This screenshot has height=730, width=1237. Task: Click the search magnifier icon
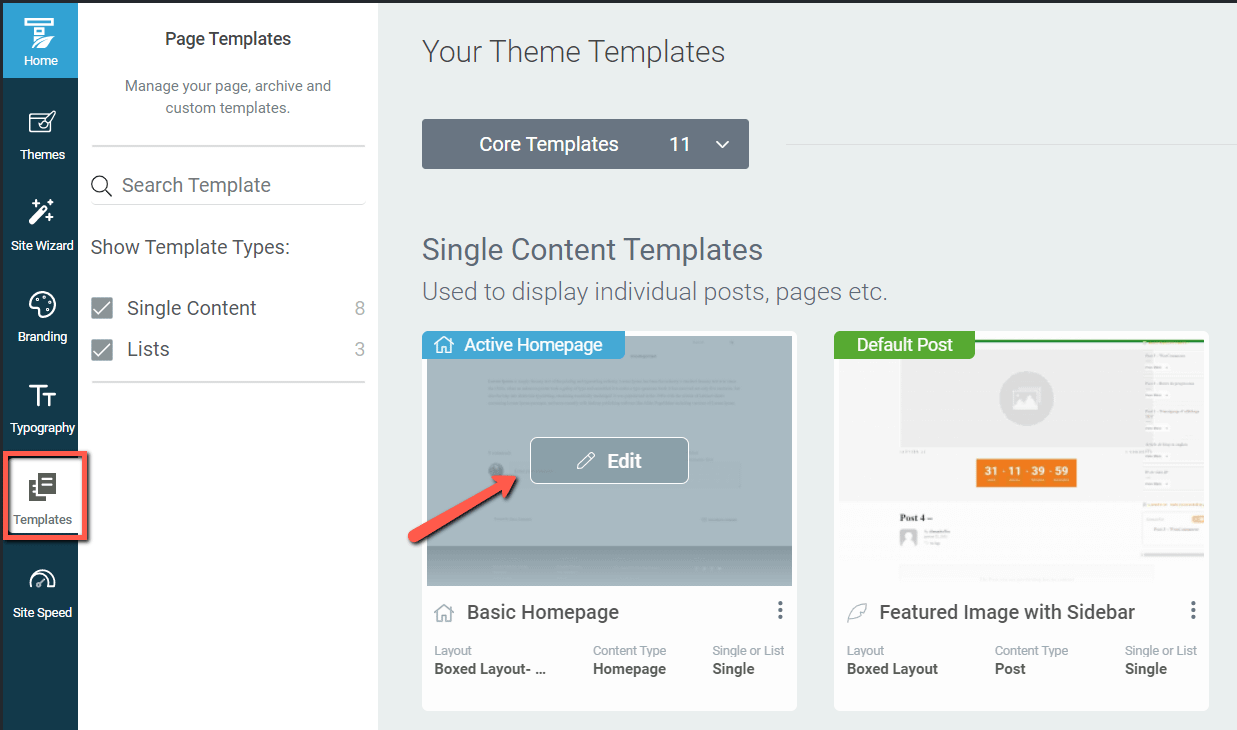coord(102,186)
